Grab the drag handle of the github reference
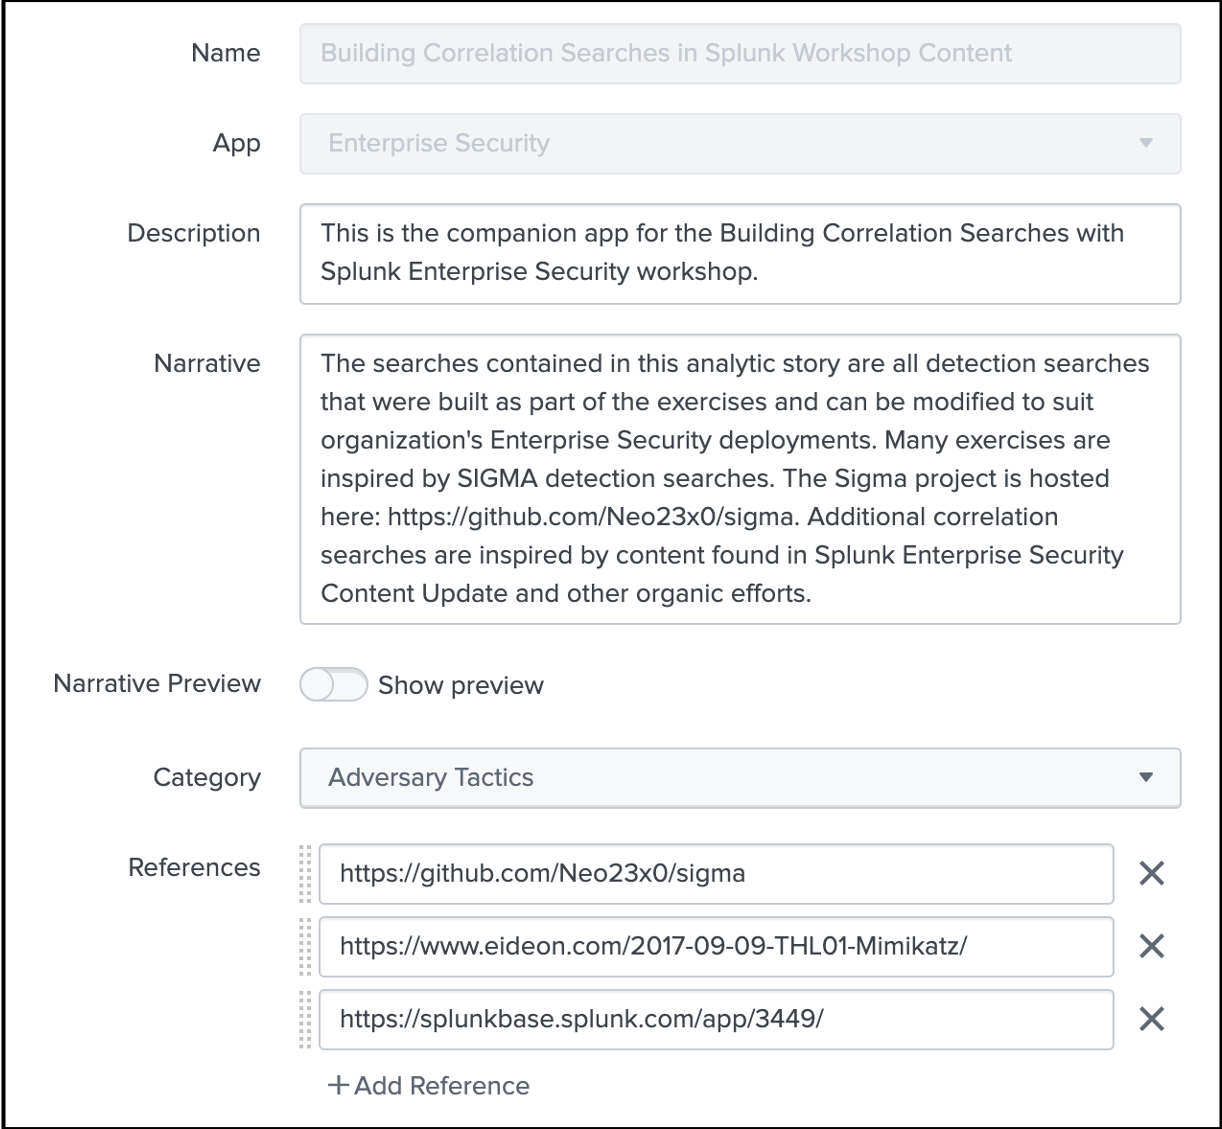This screenshot has width=1222, height=1129. coord(306,874)
